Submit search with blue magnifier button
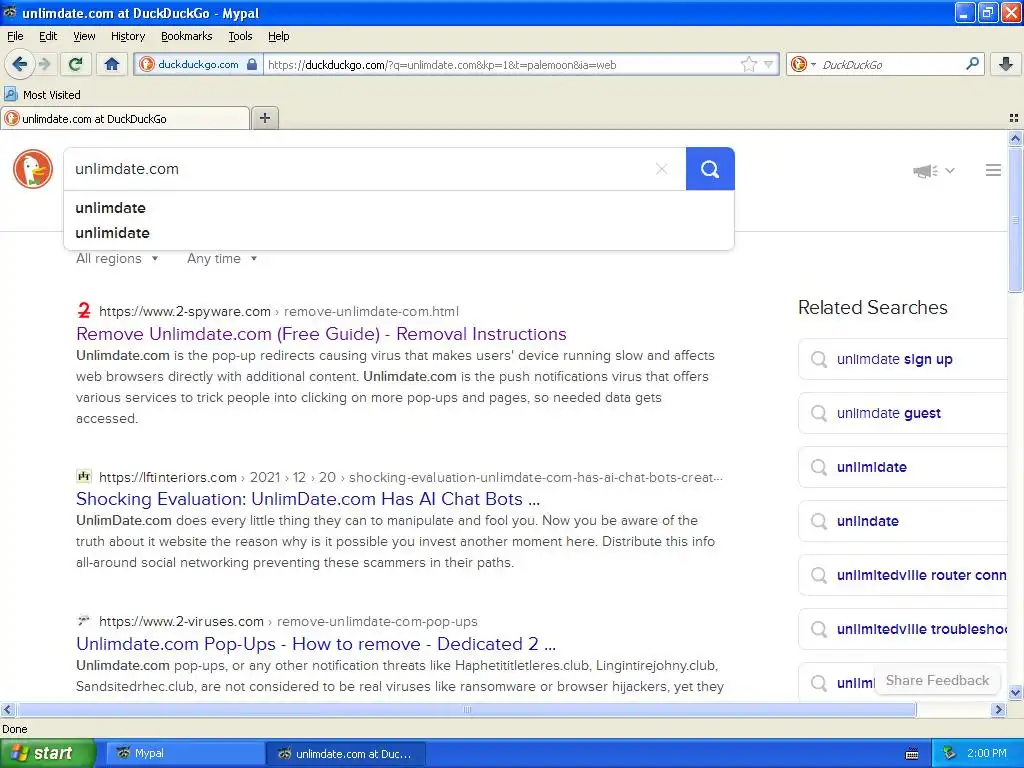 point(710,169)
